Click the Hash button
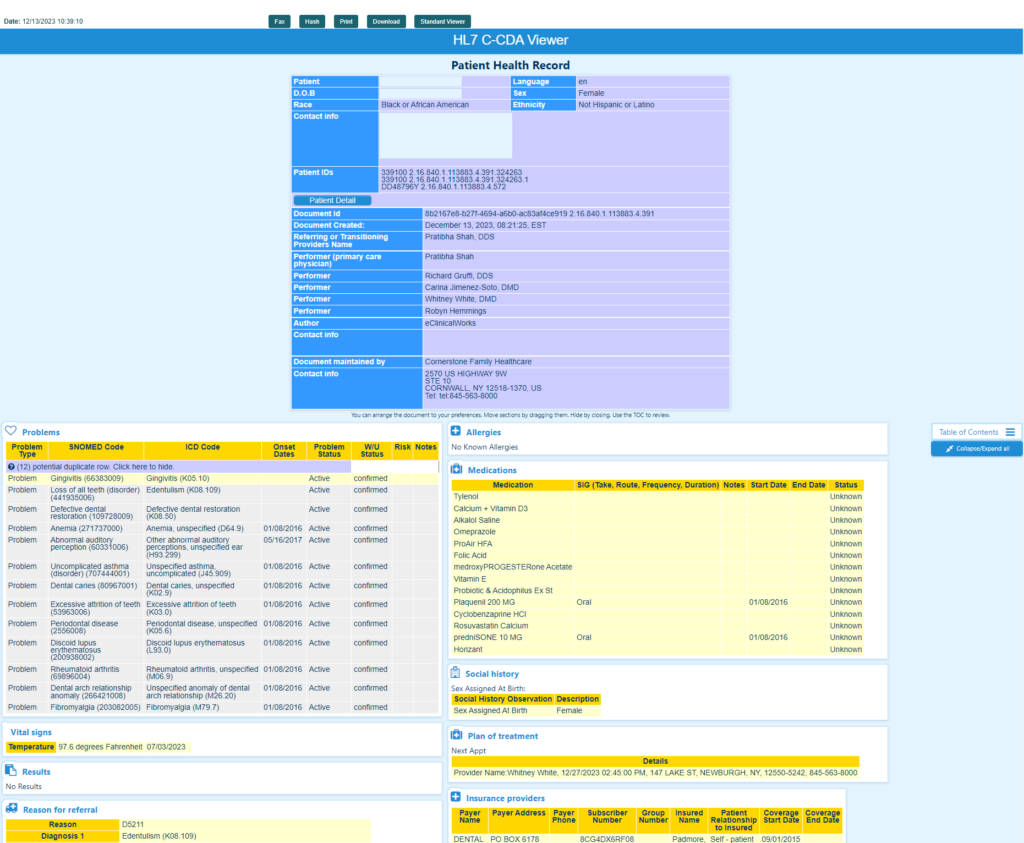The width and height of the screenshot is (1024, 843). 312,21
